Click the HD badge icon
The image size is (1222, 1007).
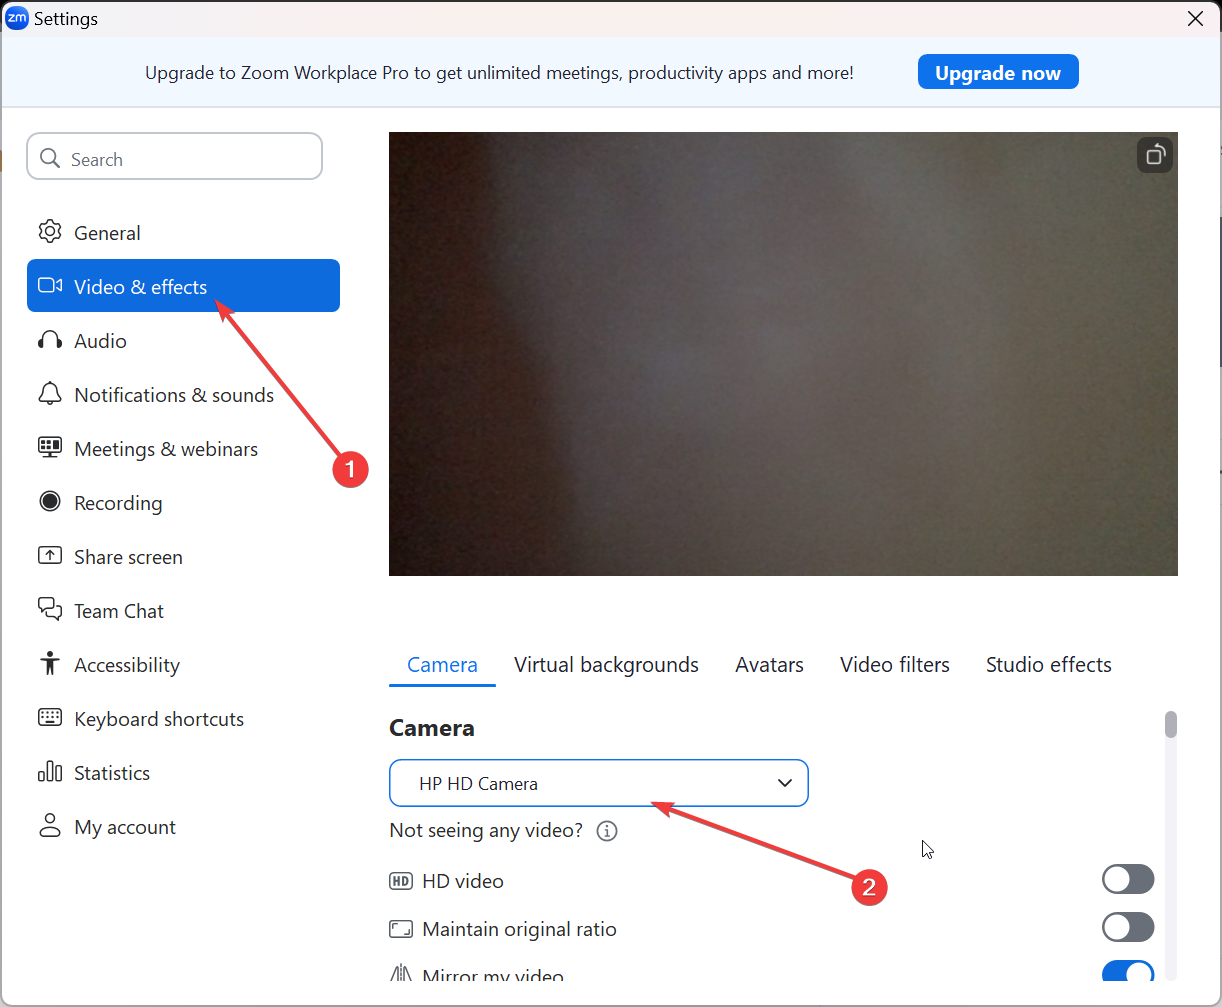tap(401, 881)
